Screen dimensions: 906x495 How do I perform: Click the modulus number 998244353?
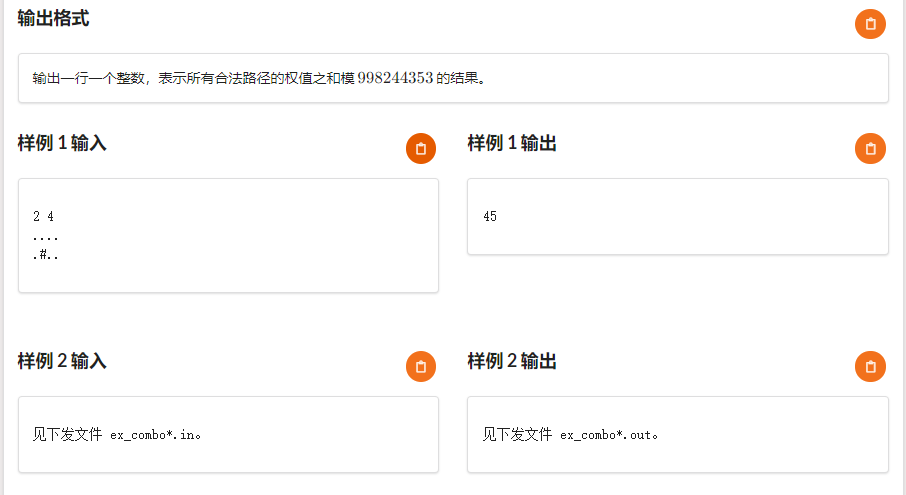click(395, 78)
